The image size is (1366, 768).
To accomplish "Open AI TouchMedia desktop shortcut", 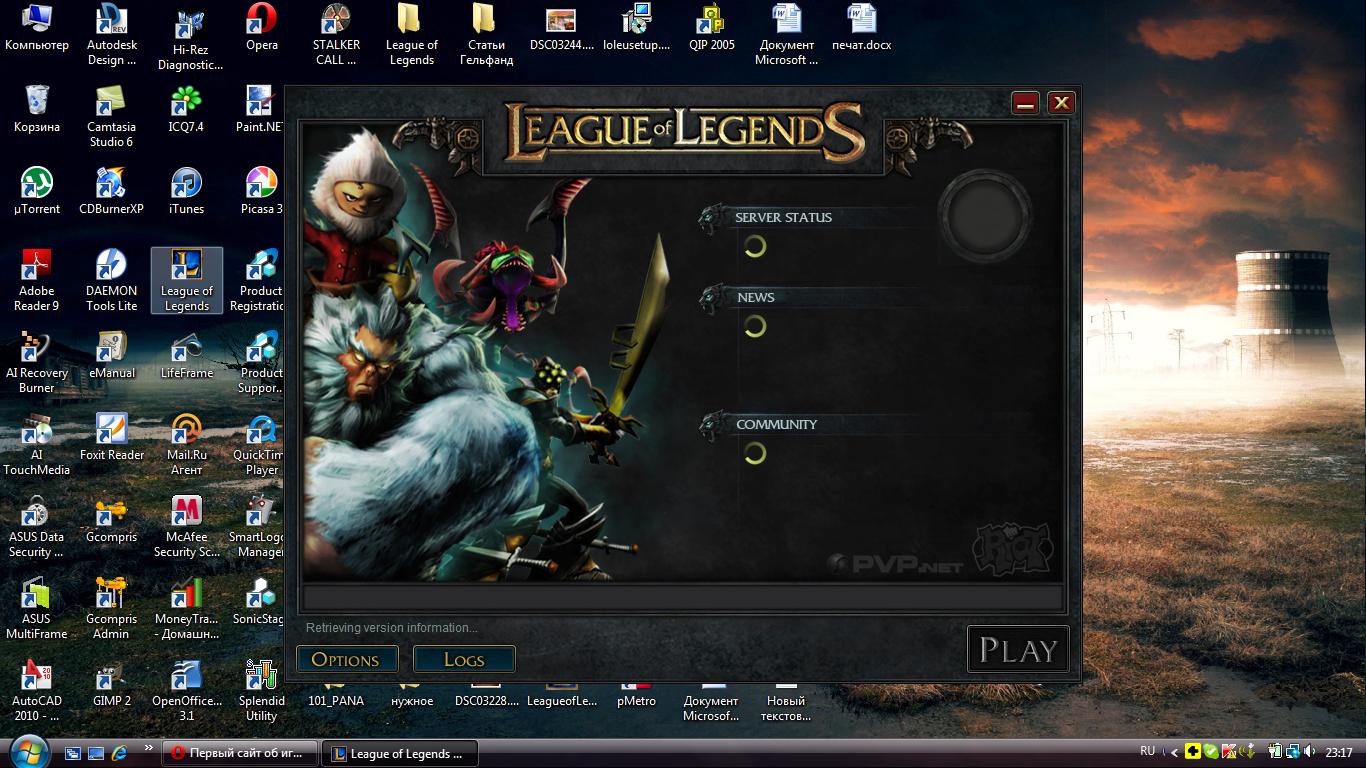I will point(37,445).
